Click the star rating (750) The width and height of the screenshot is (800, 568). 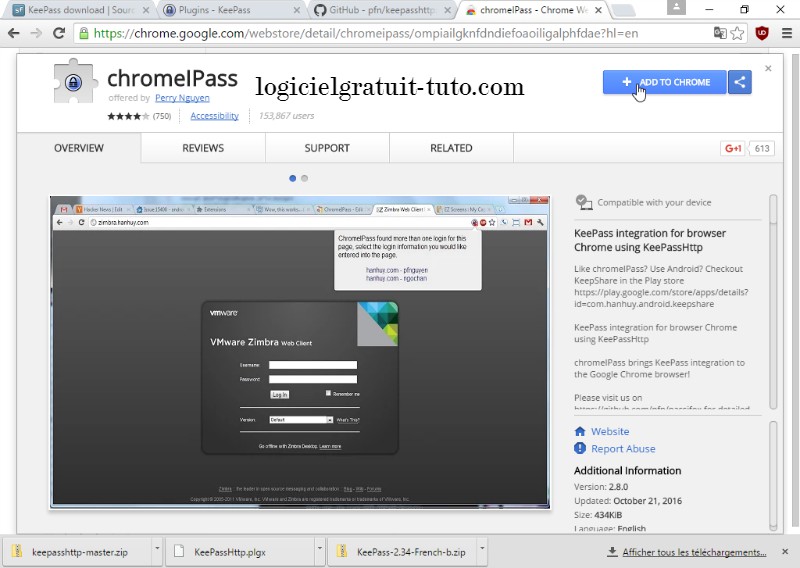139,116
